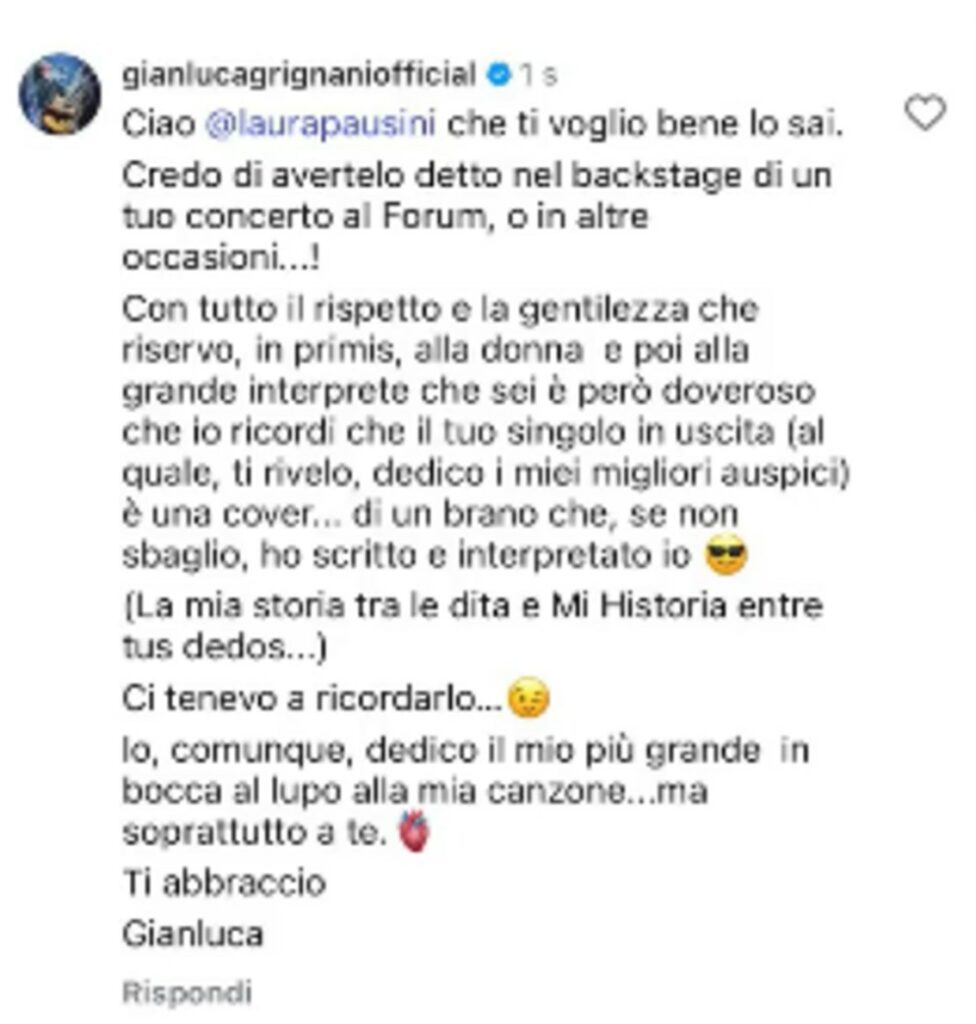Click the winking face emoji
The image size is (976, 1024).
529,698
